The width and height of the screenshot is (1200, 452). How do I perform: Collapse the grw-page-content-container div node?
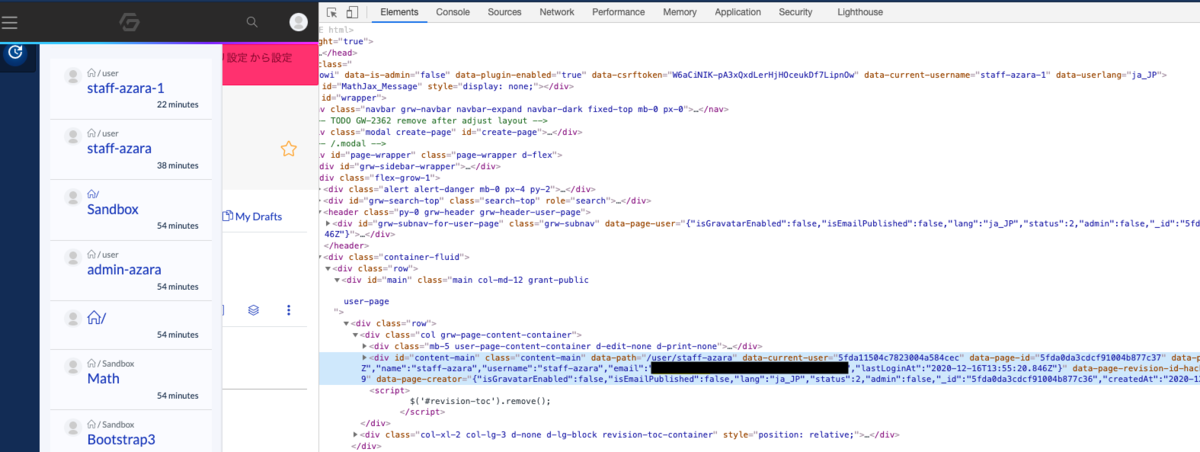(355, 334)
